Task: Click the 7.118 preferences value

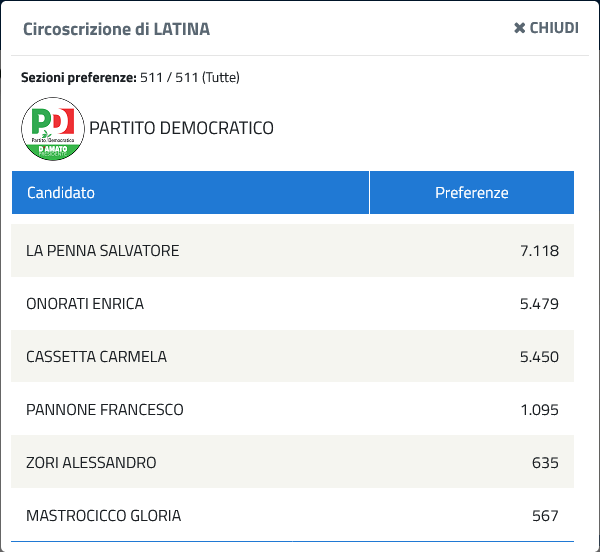Action: (540, 251)
